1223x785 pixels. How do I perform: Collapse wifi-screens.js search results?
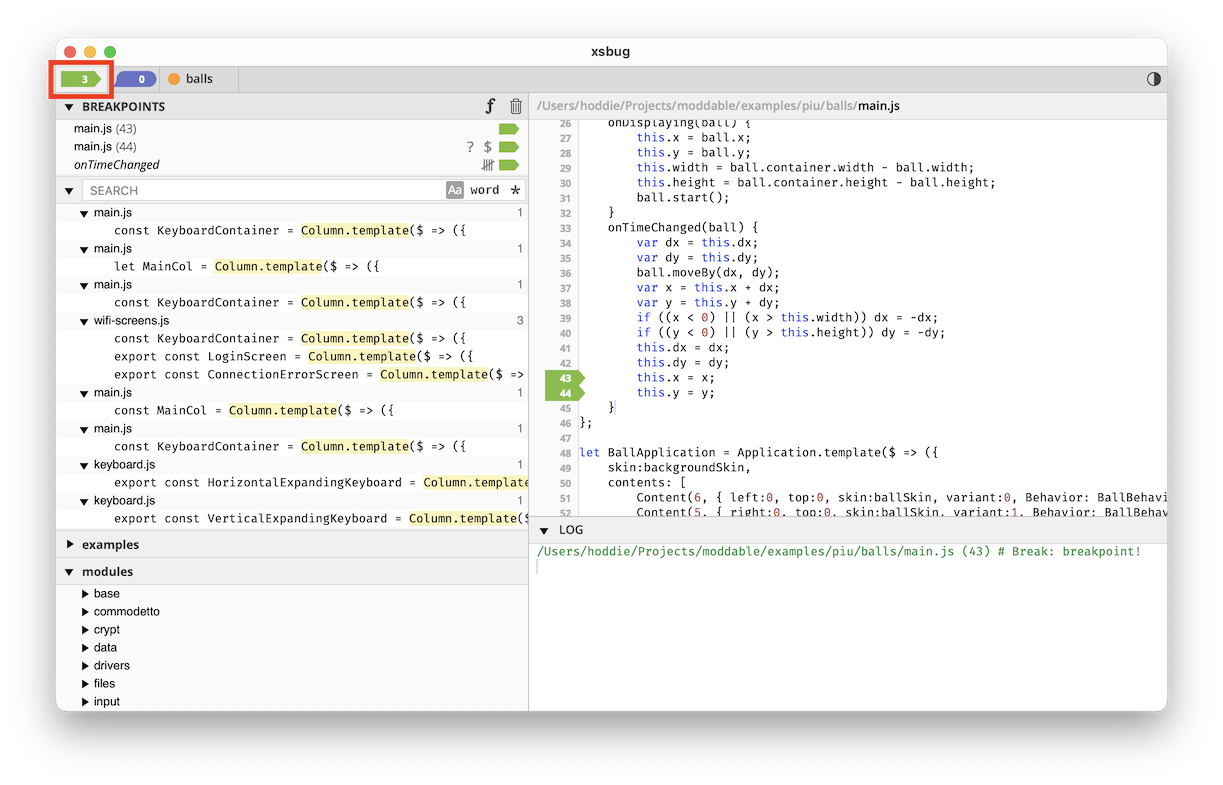tap(85, 321)
